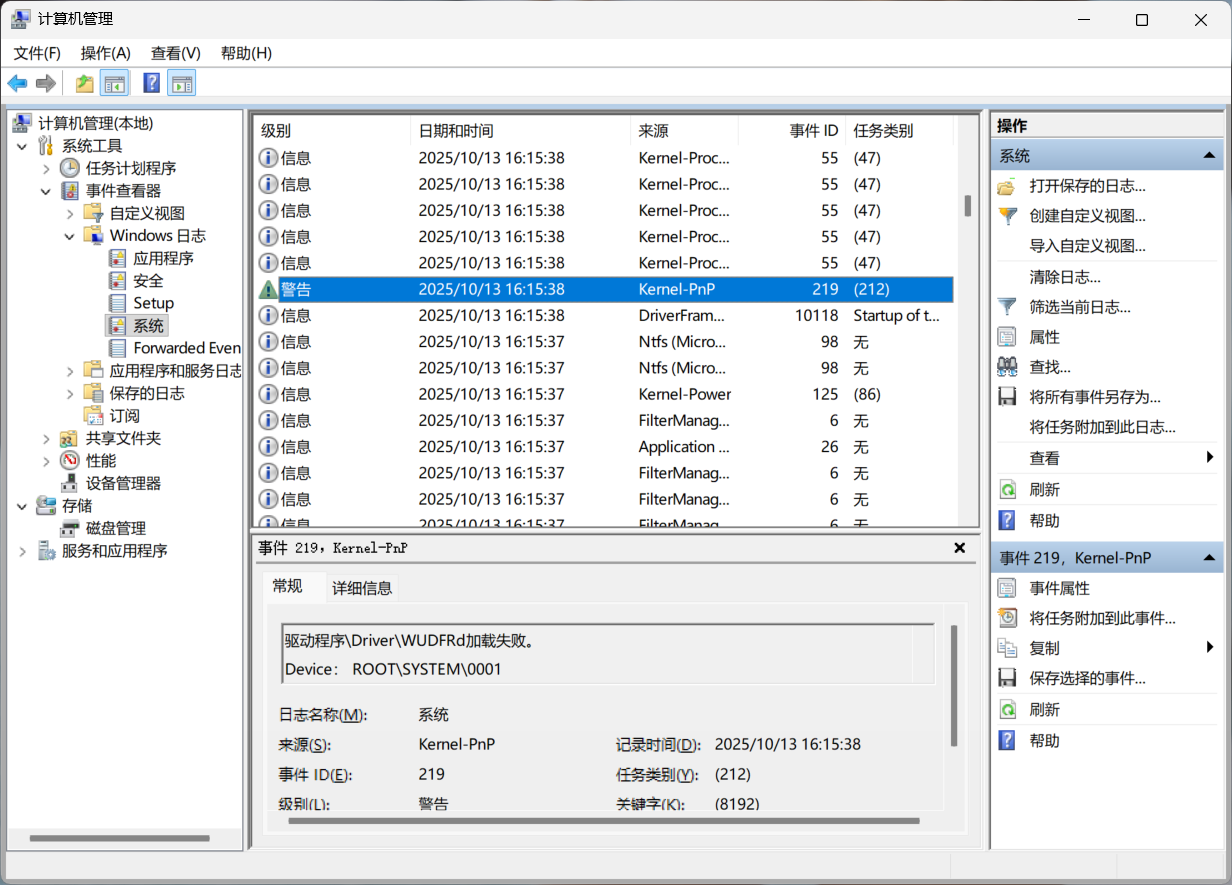Viewport: 1232px width, 885px height.
Task: Click 清除日志... action
Action: pyautogui.click(x=1065, y=277)
